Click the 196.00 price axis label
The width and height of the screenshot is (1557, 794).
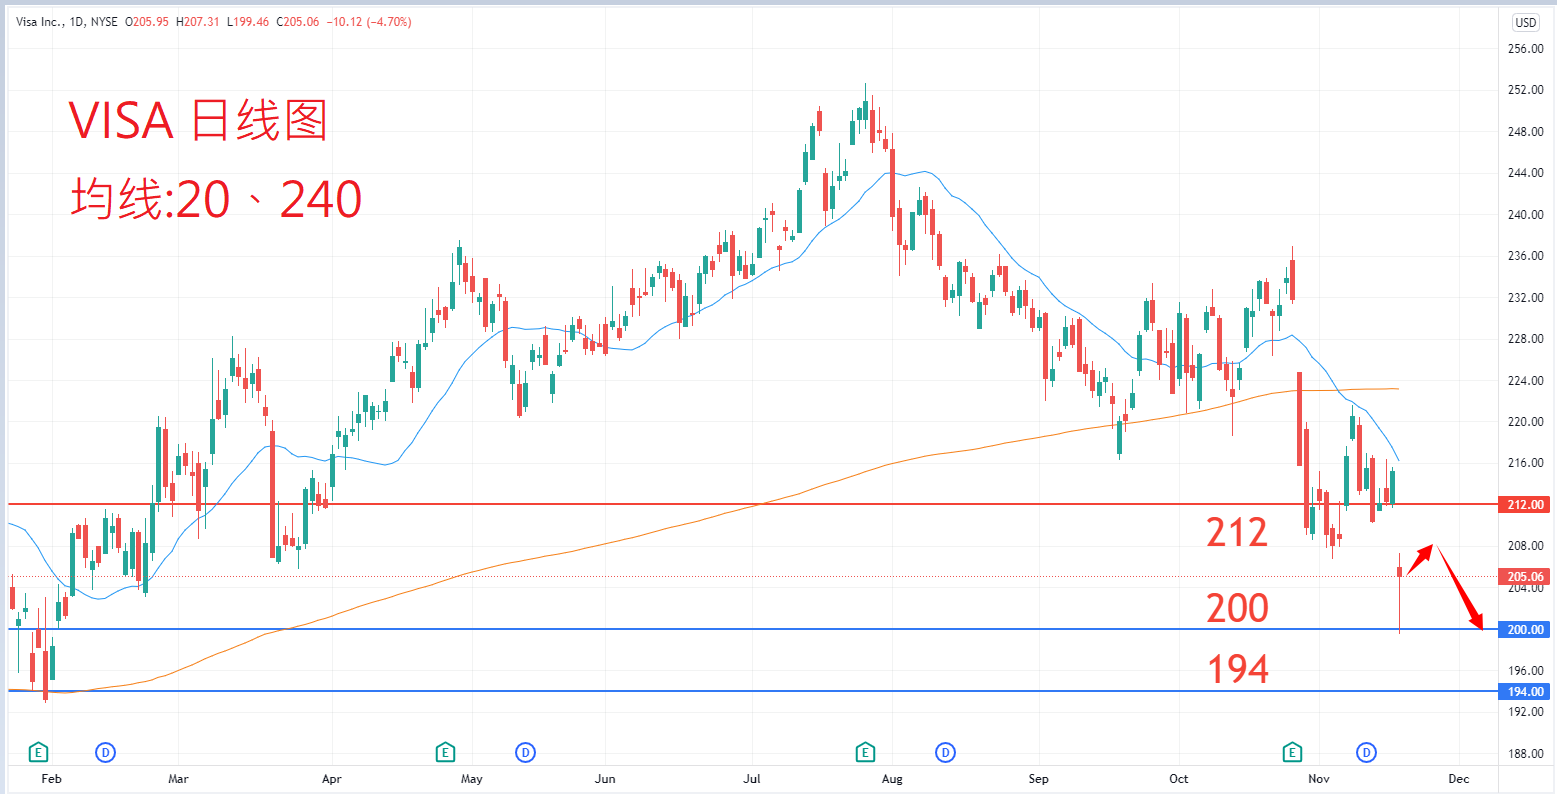coord(1526,670)
